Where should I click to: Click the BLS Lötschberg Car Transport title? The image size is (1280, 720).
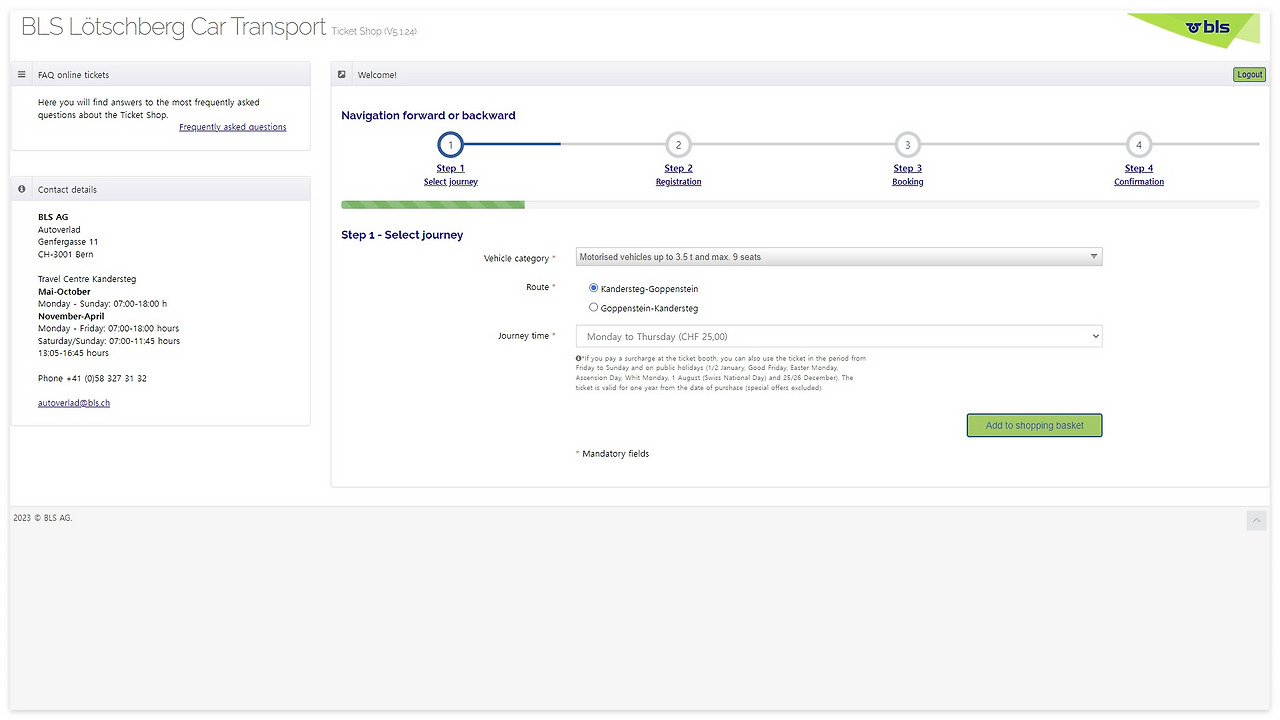(174, 27)
